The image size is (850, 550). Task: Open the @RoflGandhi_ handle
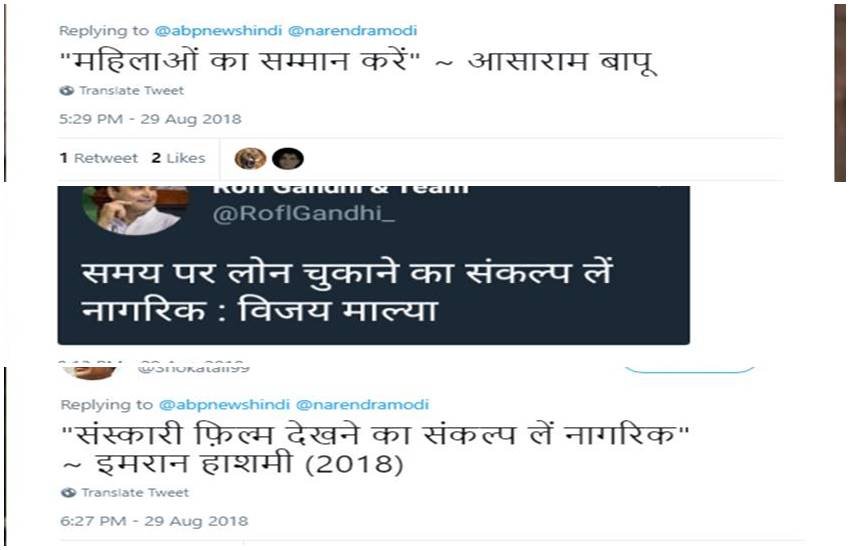(x=304, y=214)
